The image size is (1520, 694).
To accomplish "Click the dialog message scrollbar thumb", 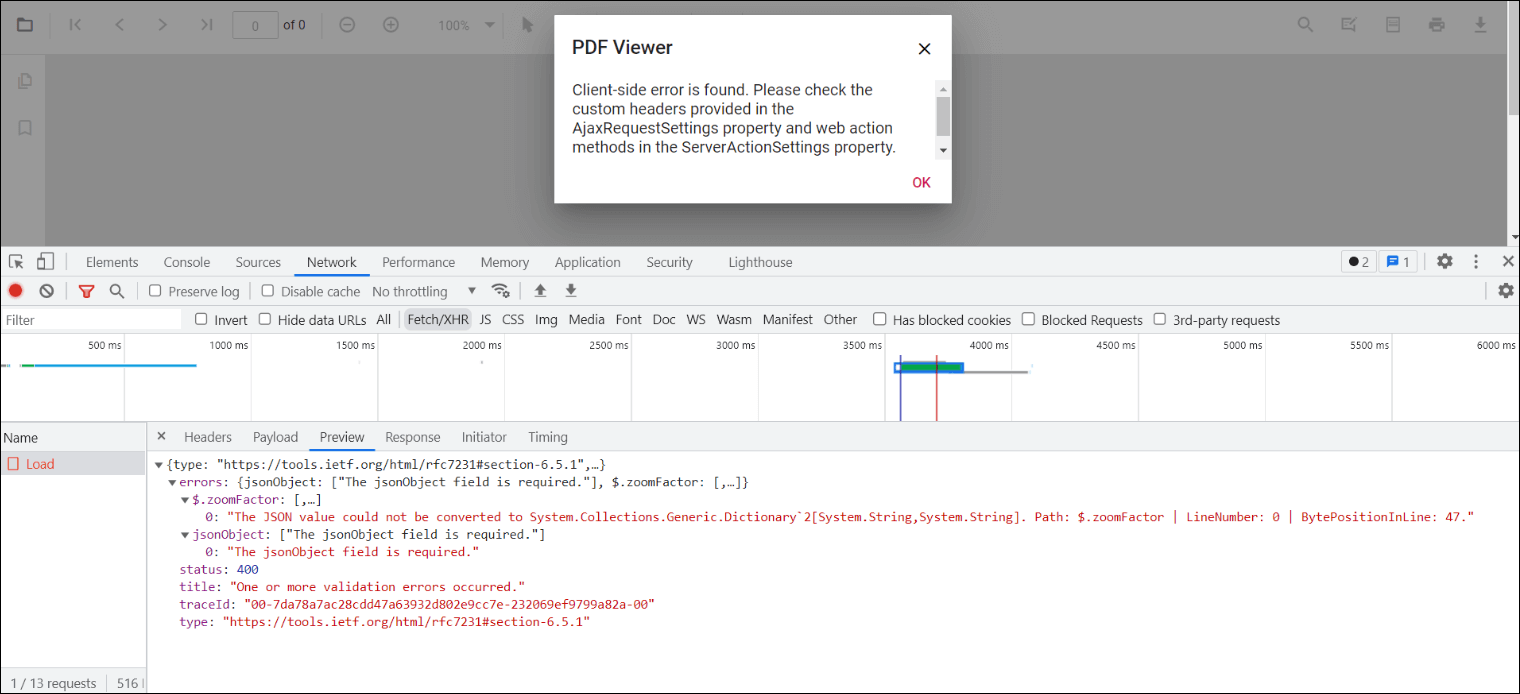I will click(943, 116).
